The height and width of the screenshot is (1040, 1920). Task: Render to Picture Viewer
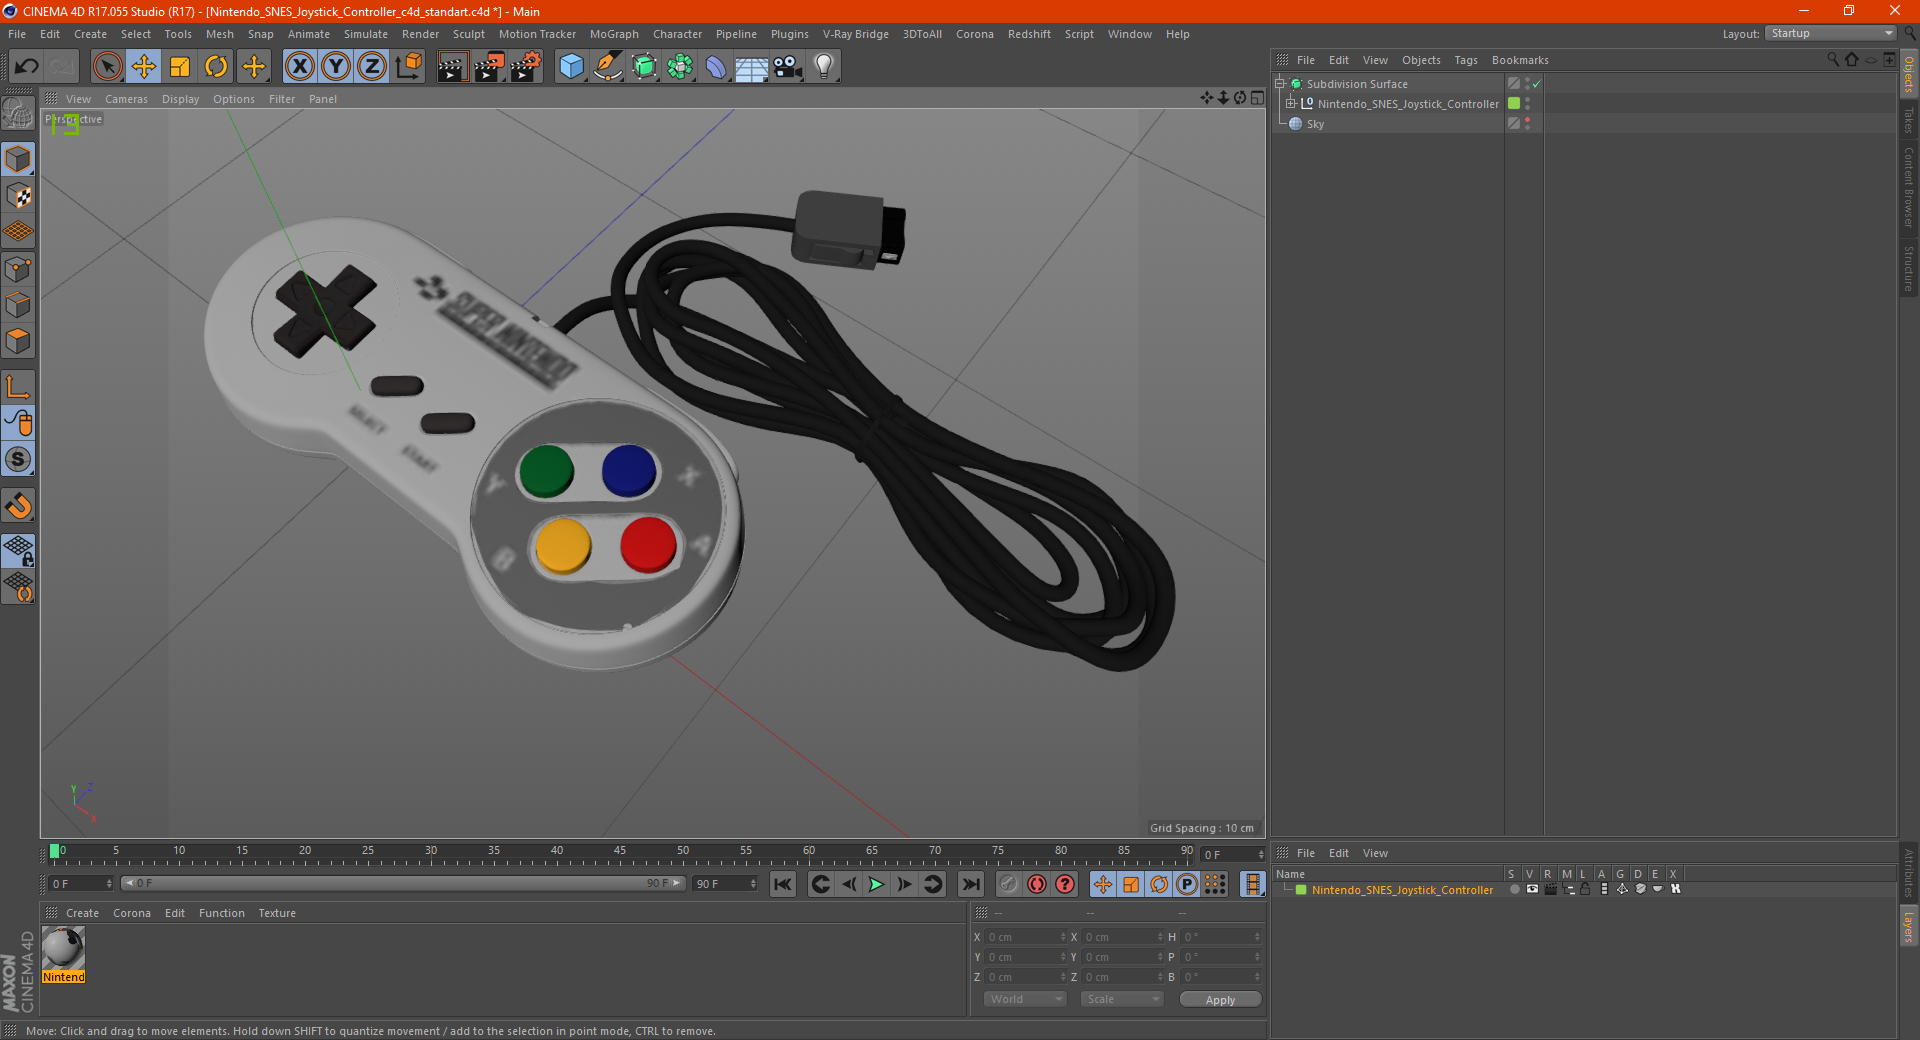pos(489,67)
